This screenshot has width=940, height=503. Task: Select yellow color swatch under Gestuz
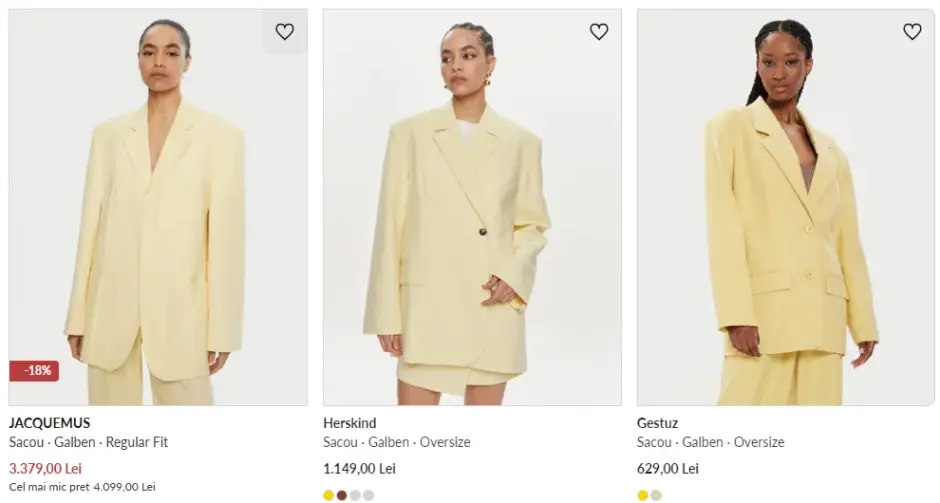643,495
